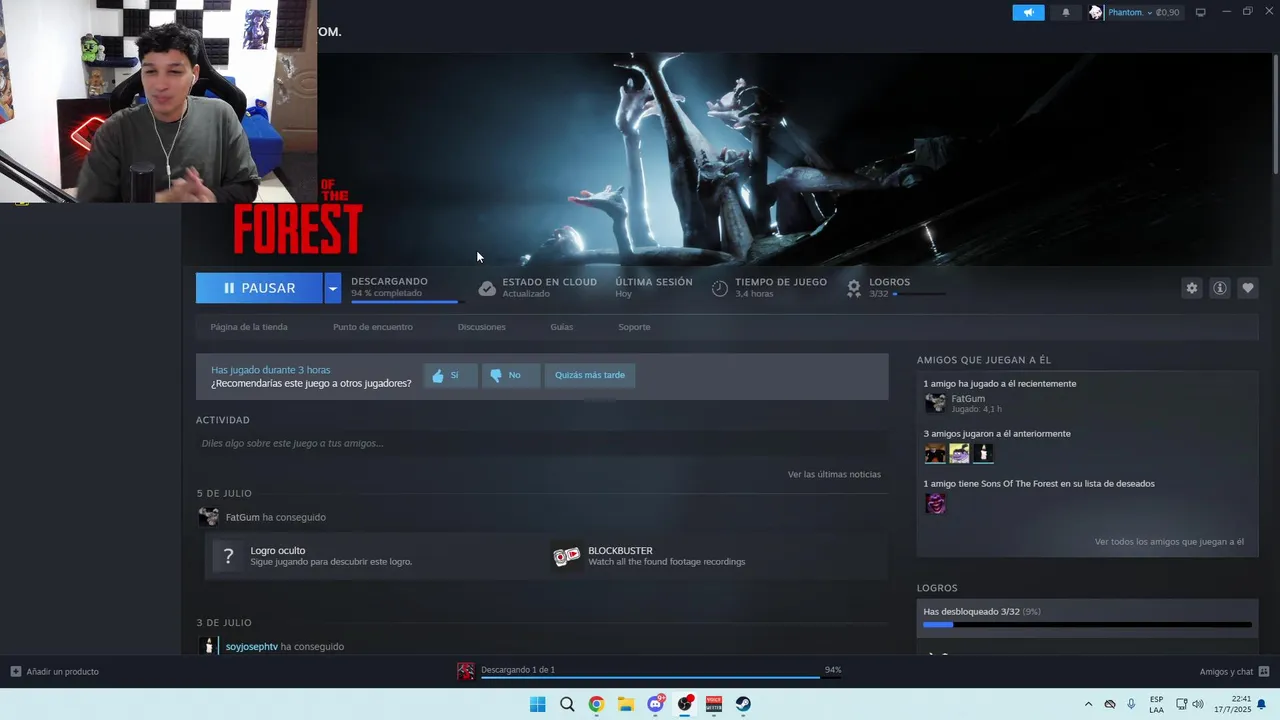Click the achievements progress bar in LOGROS panel
1280x720 pixels.
[1087, 625]
